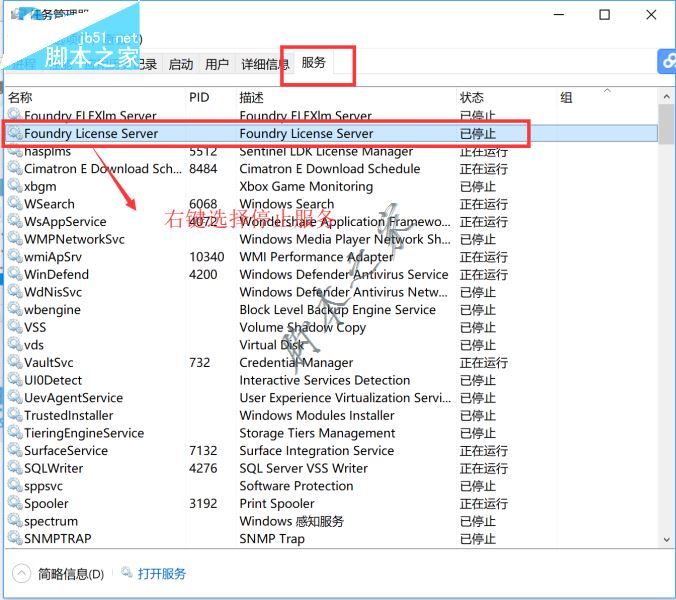The image size is (676, 600).
Task: Sort by 状态 column header
Action: [472, 97]
